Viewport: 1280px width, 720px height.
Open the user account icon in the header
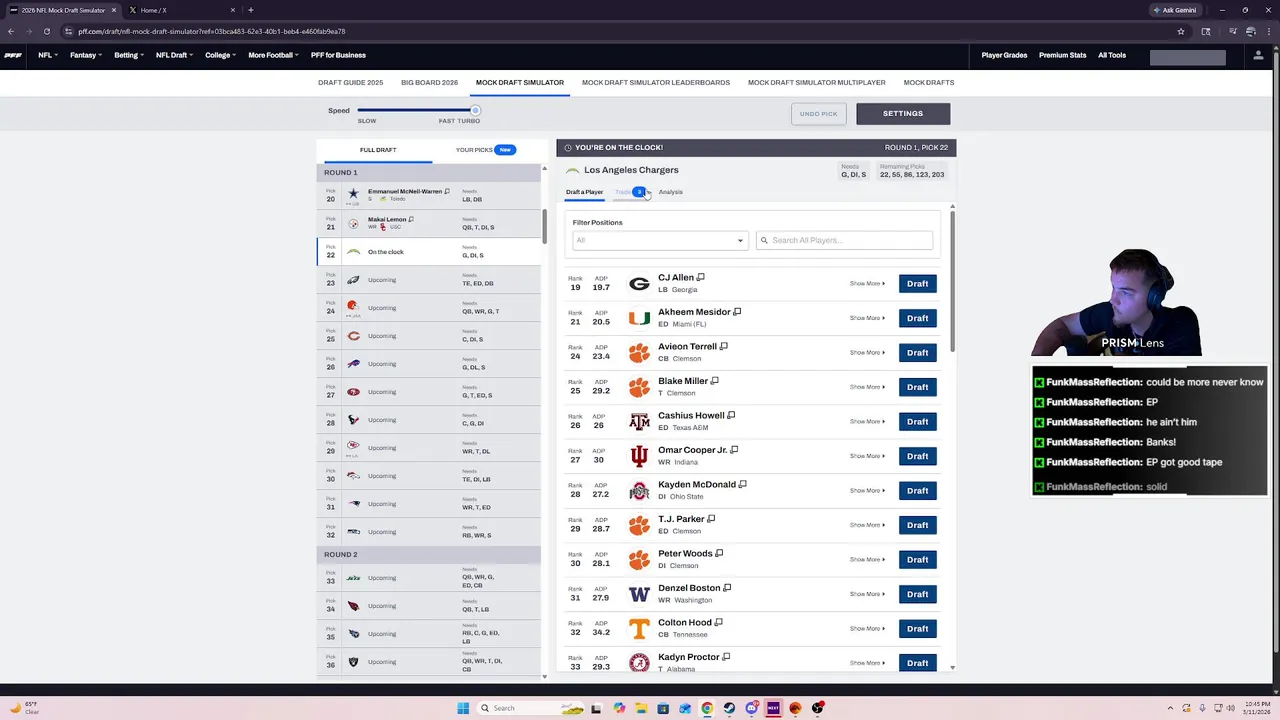(x=1258, y=55)
